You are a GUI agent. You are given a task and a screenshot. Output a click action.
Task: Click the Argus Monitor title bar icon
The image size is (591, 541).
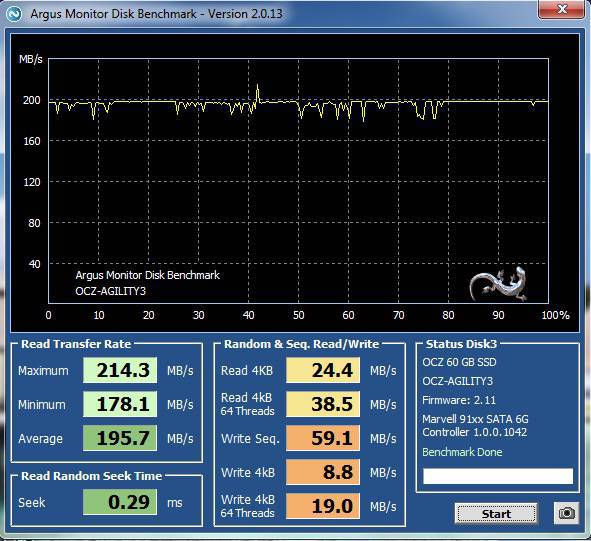pos(14,14)
